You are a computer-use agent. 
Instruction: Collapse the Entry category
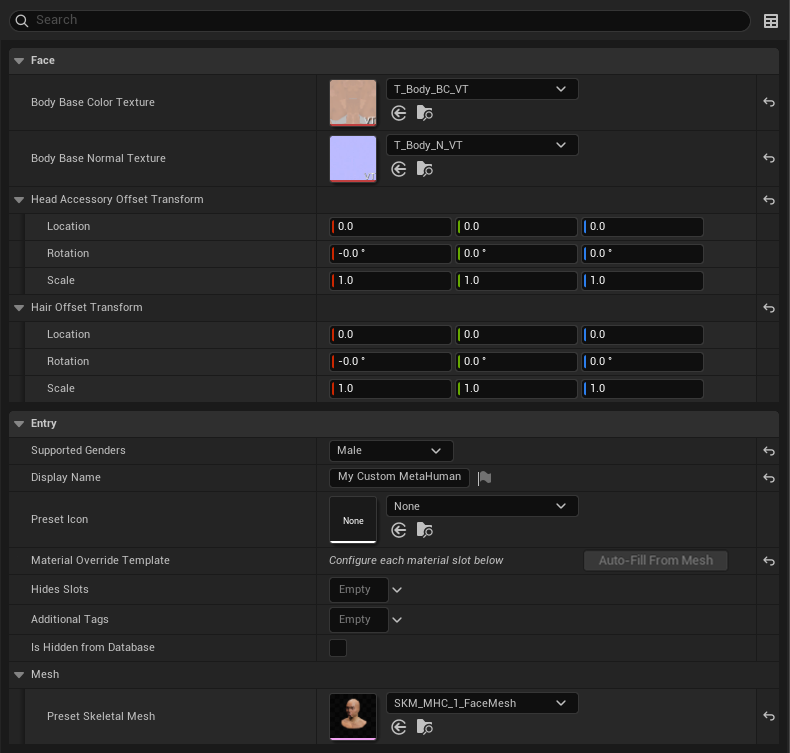[19, 424]
